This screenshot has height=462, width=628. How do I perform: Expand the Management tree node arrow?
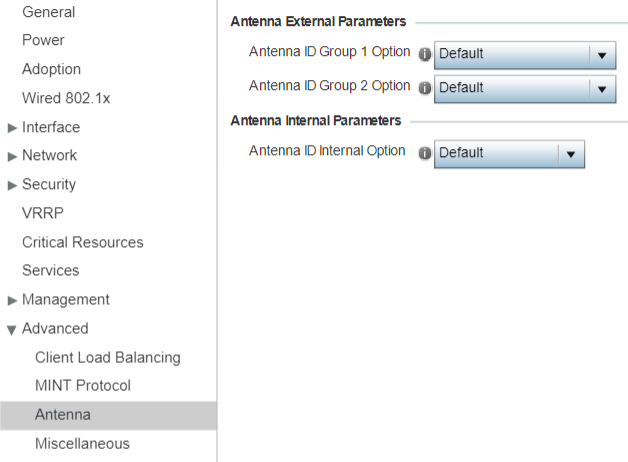click(x=12, y=300)
